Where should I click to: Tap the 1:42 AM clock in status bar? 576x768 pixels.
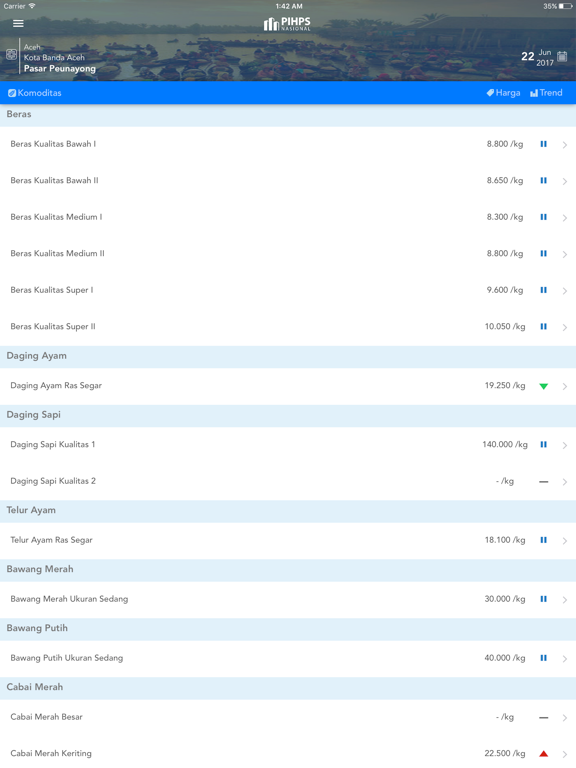[x=289, y=6]
